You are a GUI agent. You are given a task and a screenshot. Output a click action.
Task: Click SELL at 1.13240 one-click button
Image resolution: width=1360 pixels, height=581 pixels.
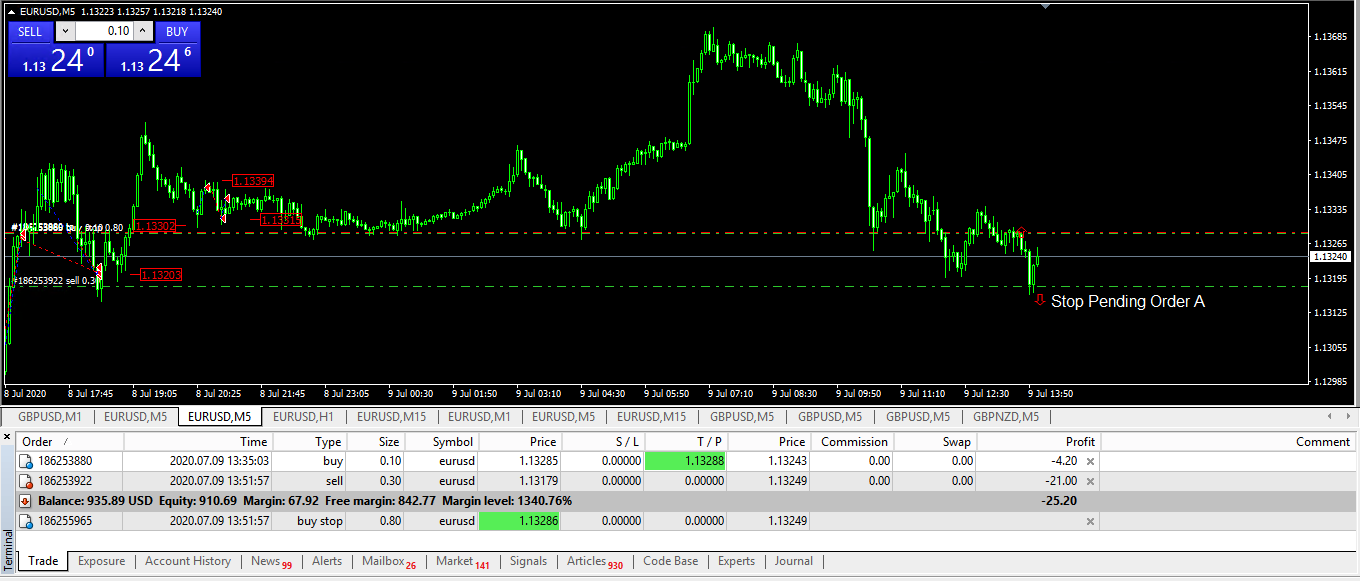pyautogui.click(x=55, y=60)
